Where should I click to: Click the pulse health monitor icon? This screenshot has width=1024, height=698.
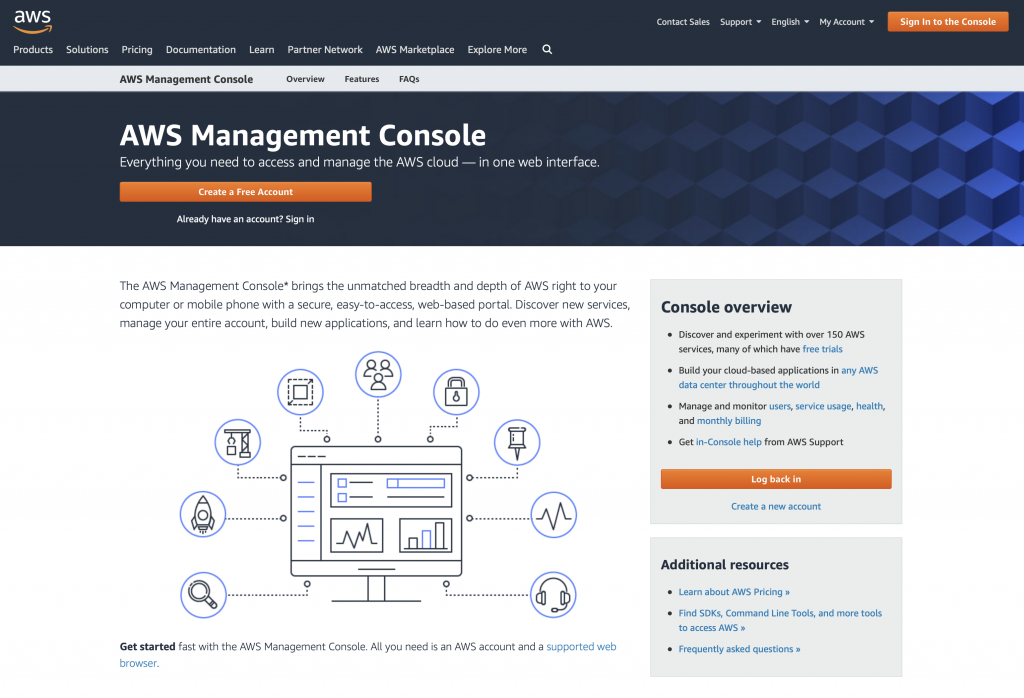553,515
